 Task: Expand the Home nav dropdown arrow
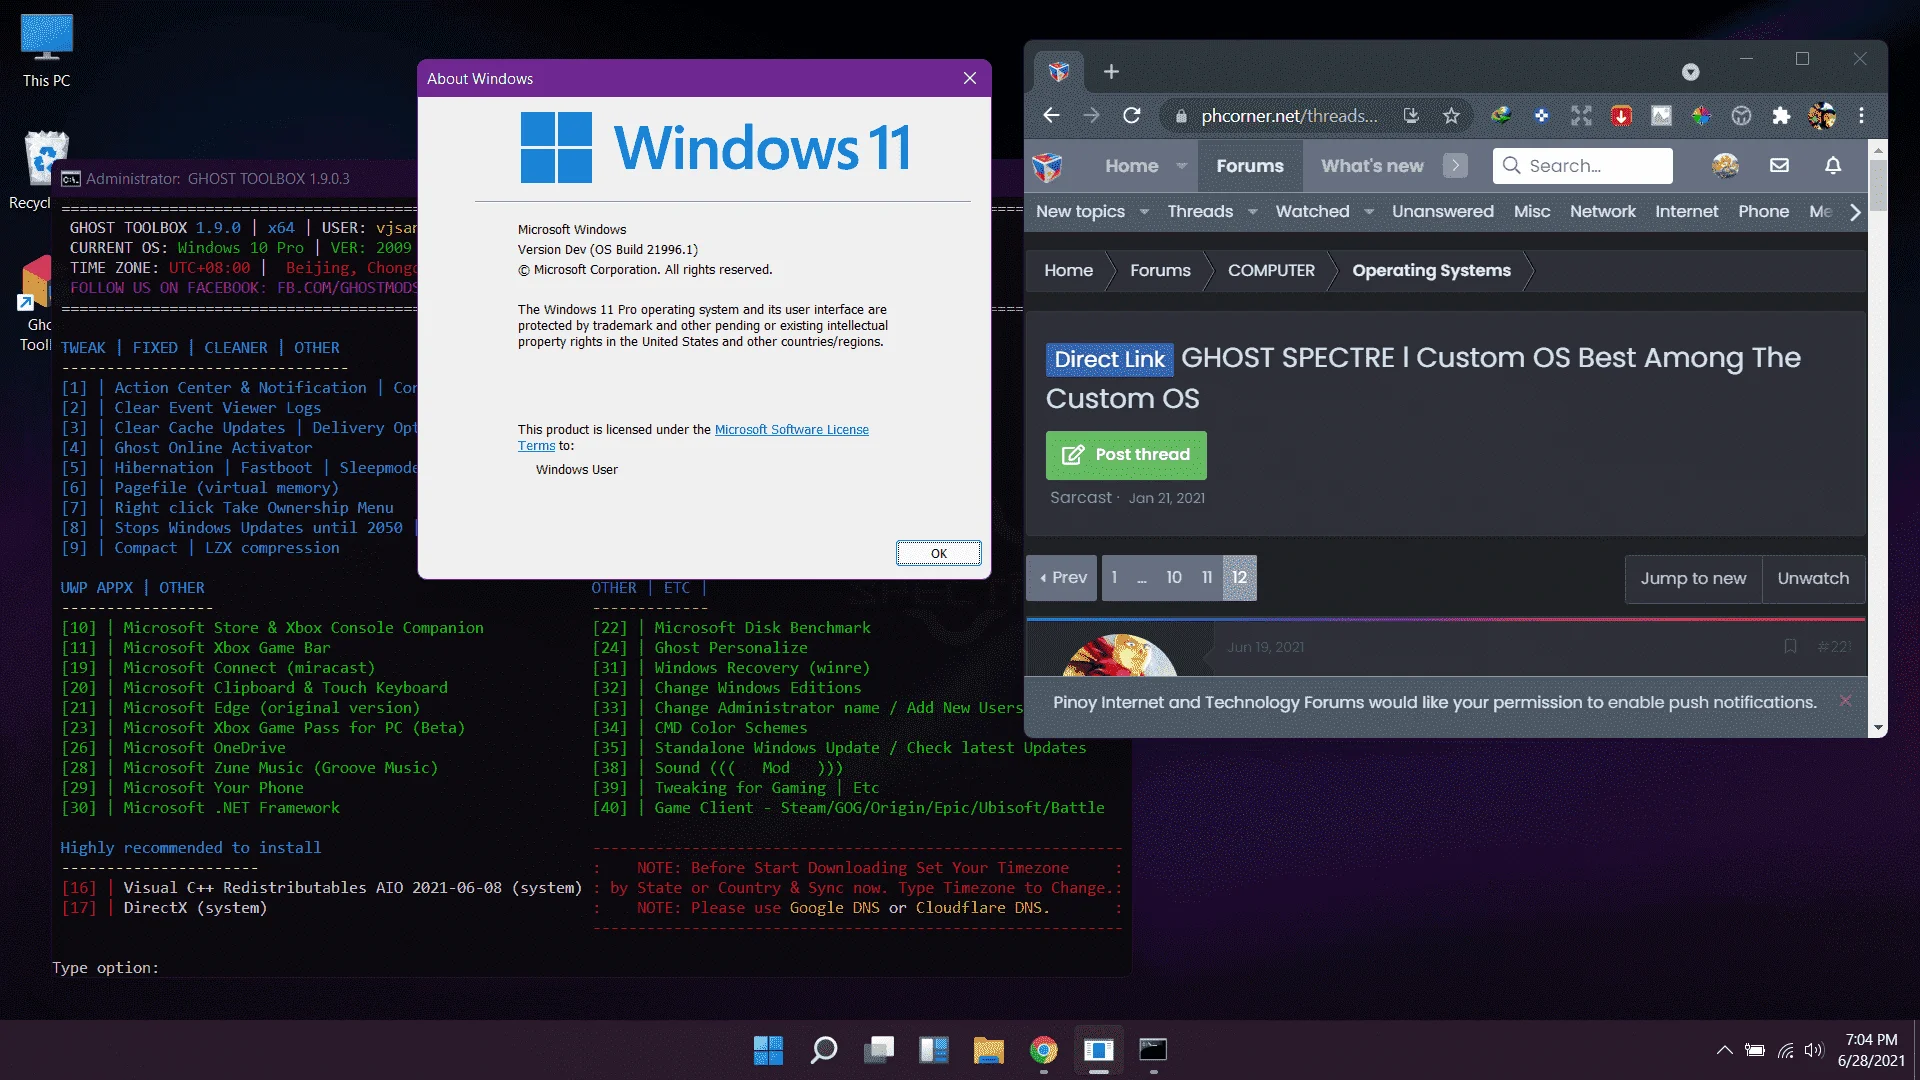pos(1182,166)
